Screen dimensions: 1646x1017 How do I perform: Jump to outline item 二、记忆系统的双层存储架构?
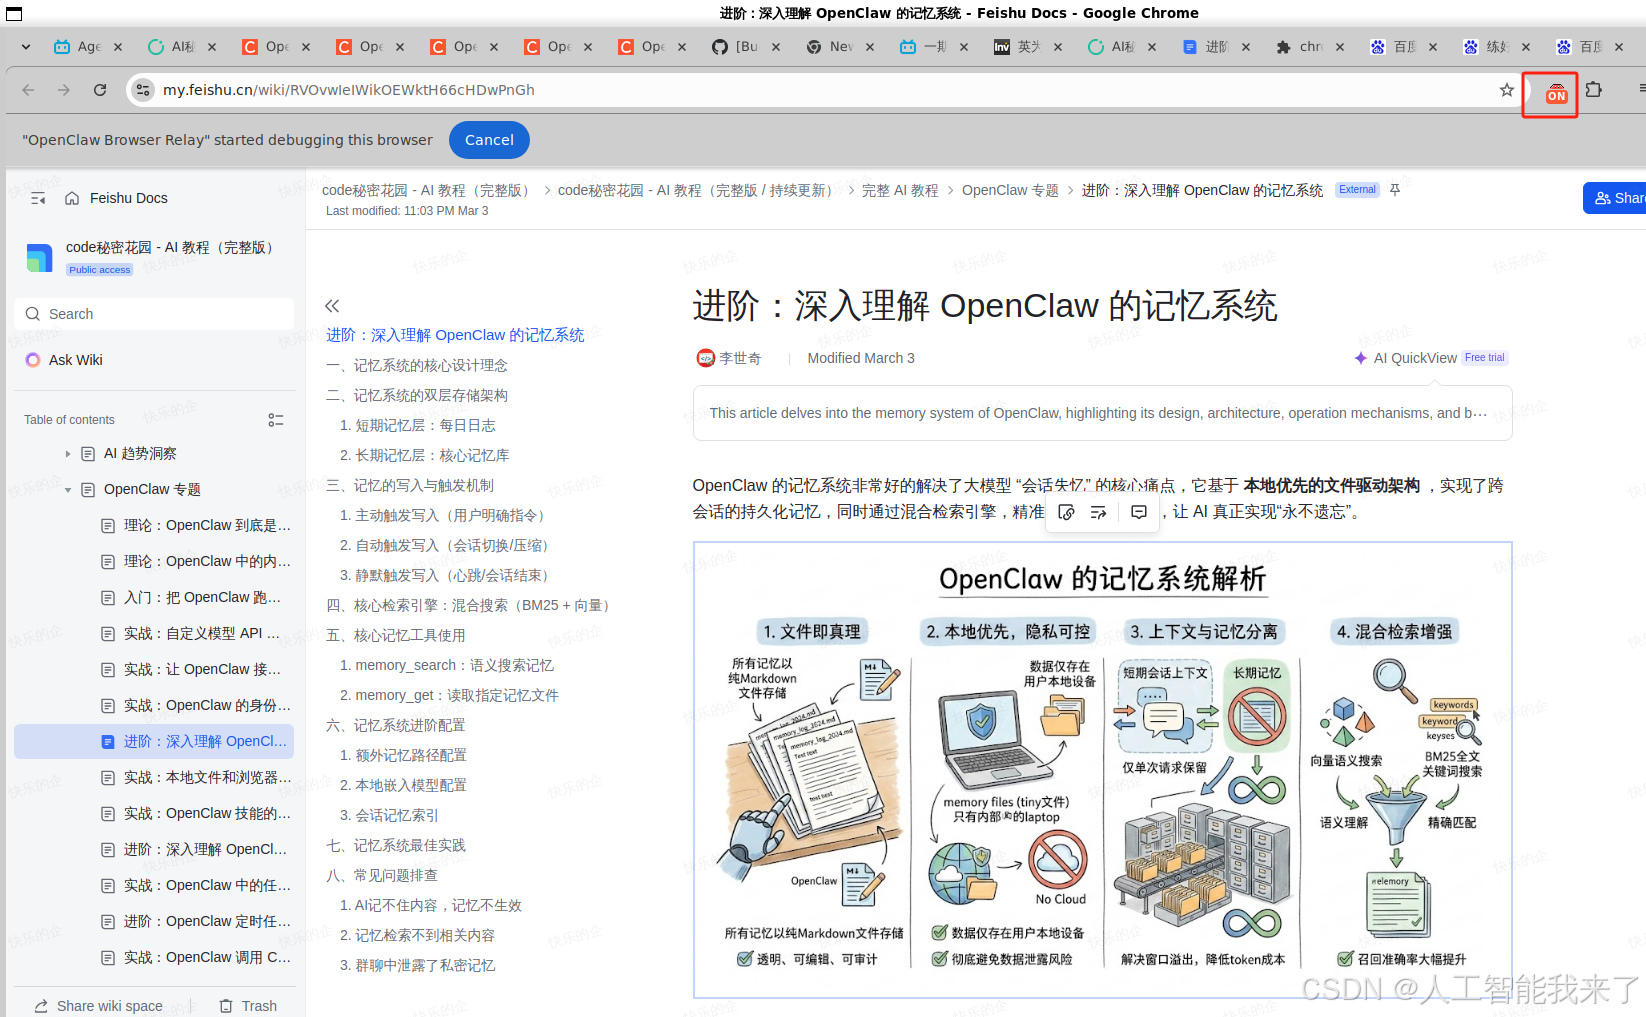(417, 396)
